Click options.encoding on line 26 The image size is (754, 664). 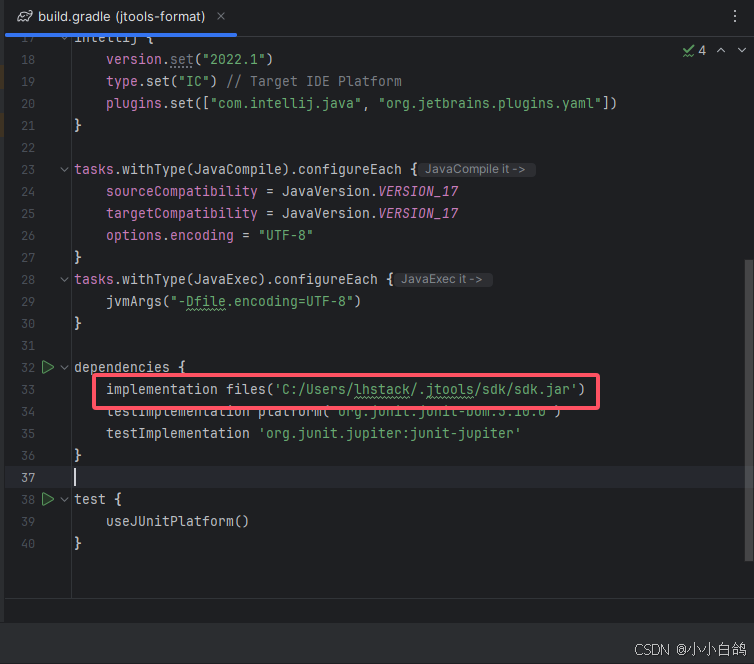click(x=170, y=236)
